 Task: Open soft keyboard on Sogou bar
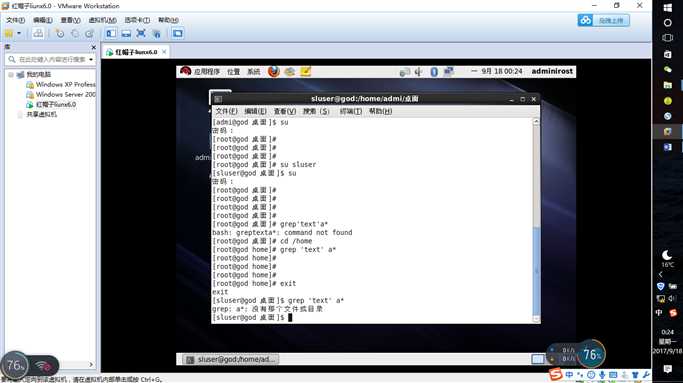[x=613, y=375]
